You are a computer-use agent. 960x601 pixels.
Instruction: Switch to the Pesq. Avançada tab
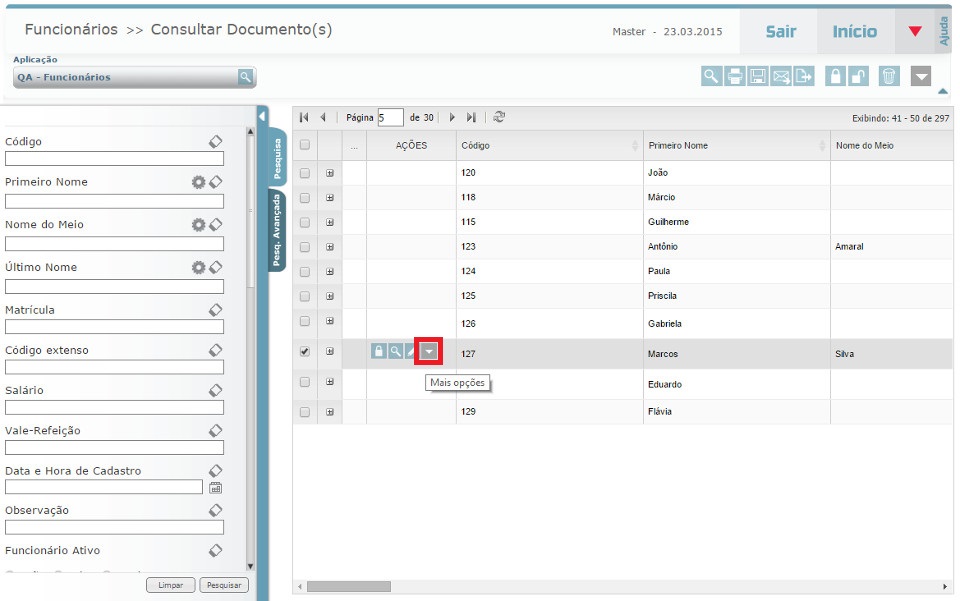(277, 231)
